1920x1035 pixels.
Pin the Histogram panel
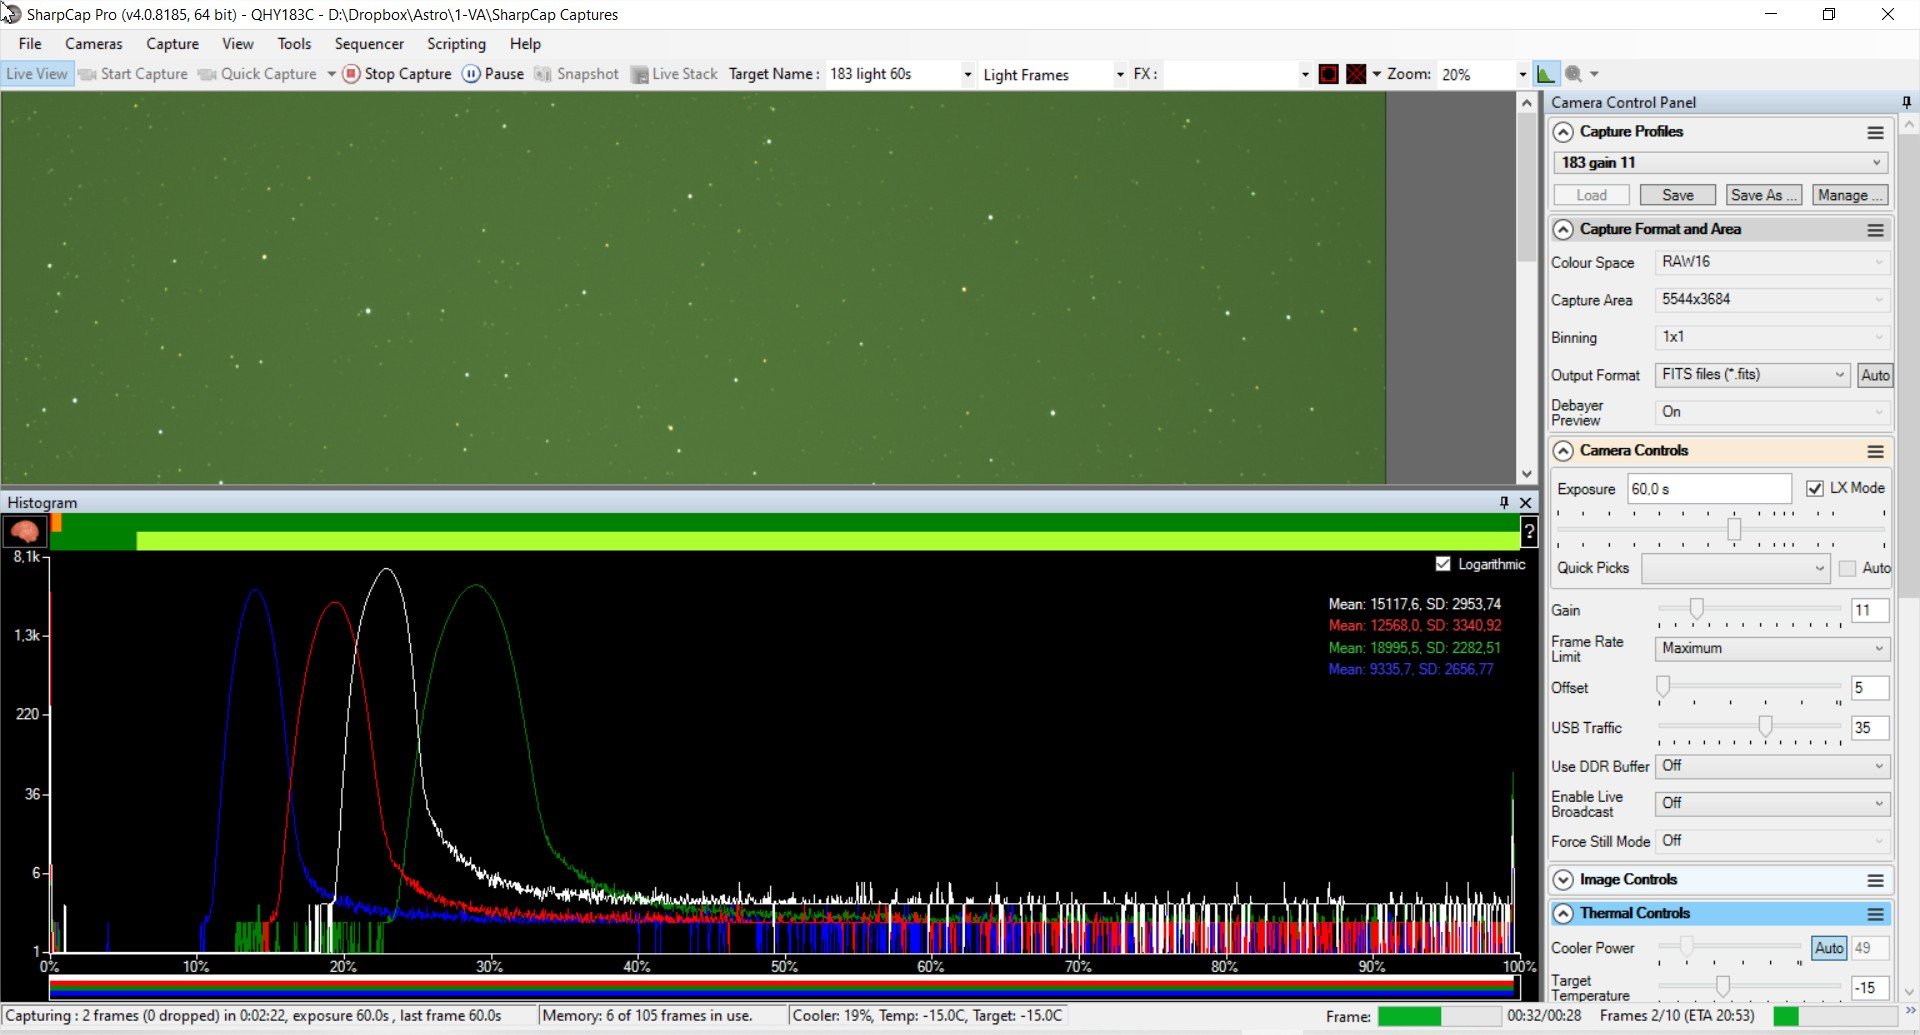1504,502
